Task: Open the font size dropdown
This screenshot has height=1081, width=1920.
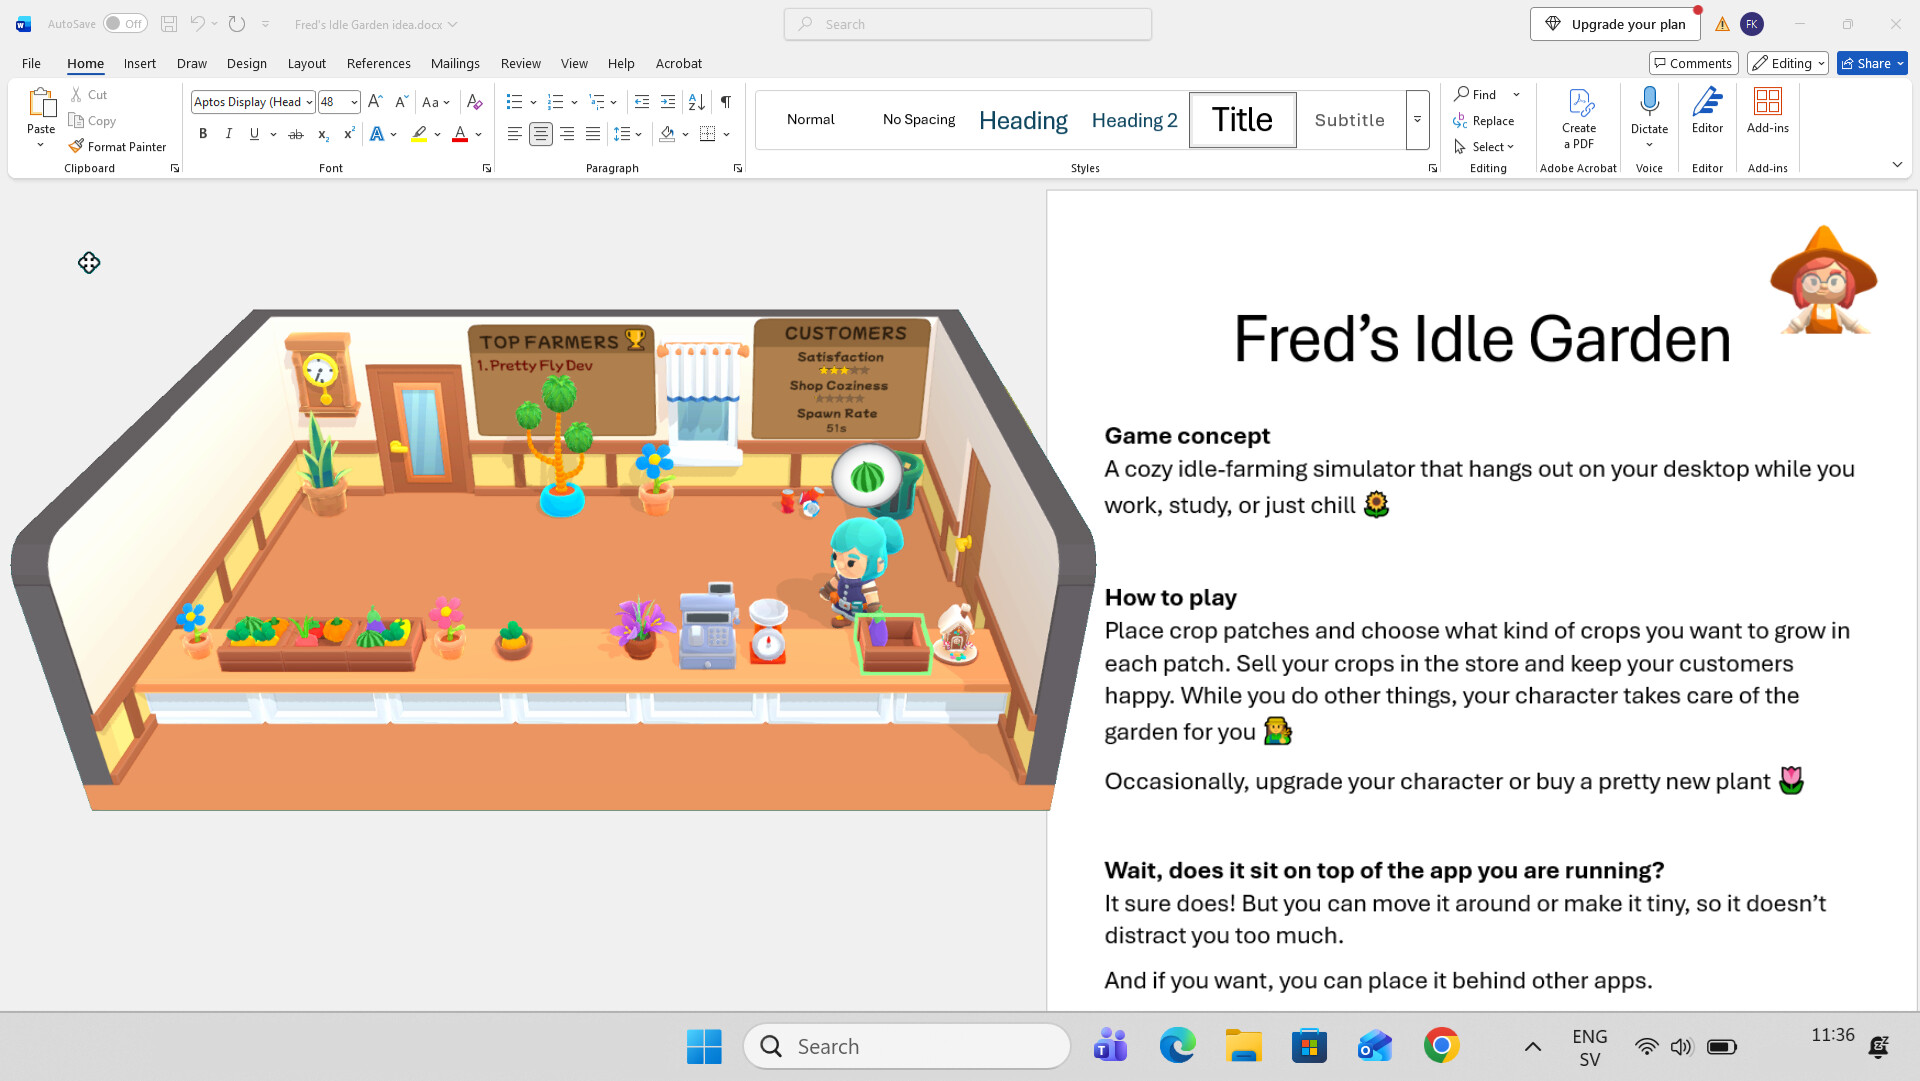Action: click(354, 102)
